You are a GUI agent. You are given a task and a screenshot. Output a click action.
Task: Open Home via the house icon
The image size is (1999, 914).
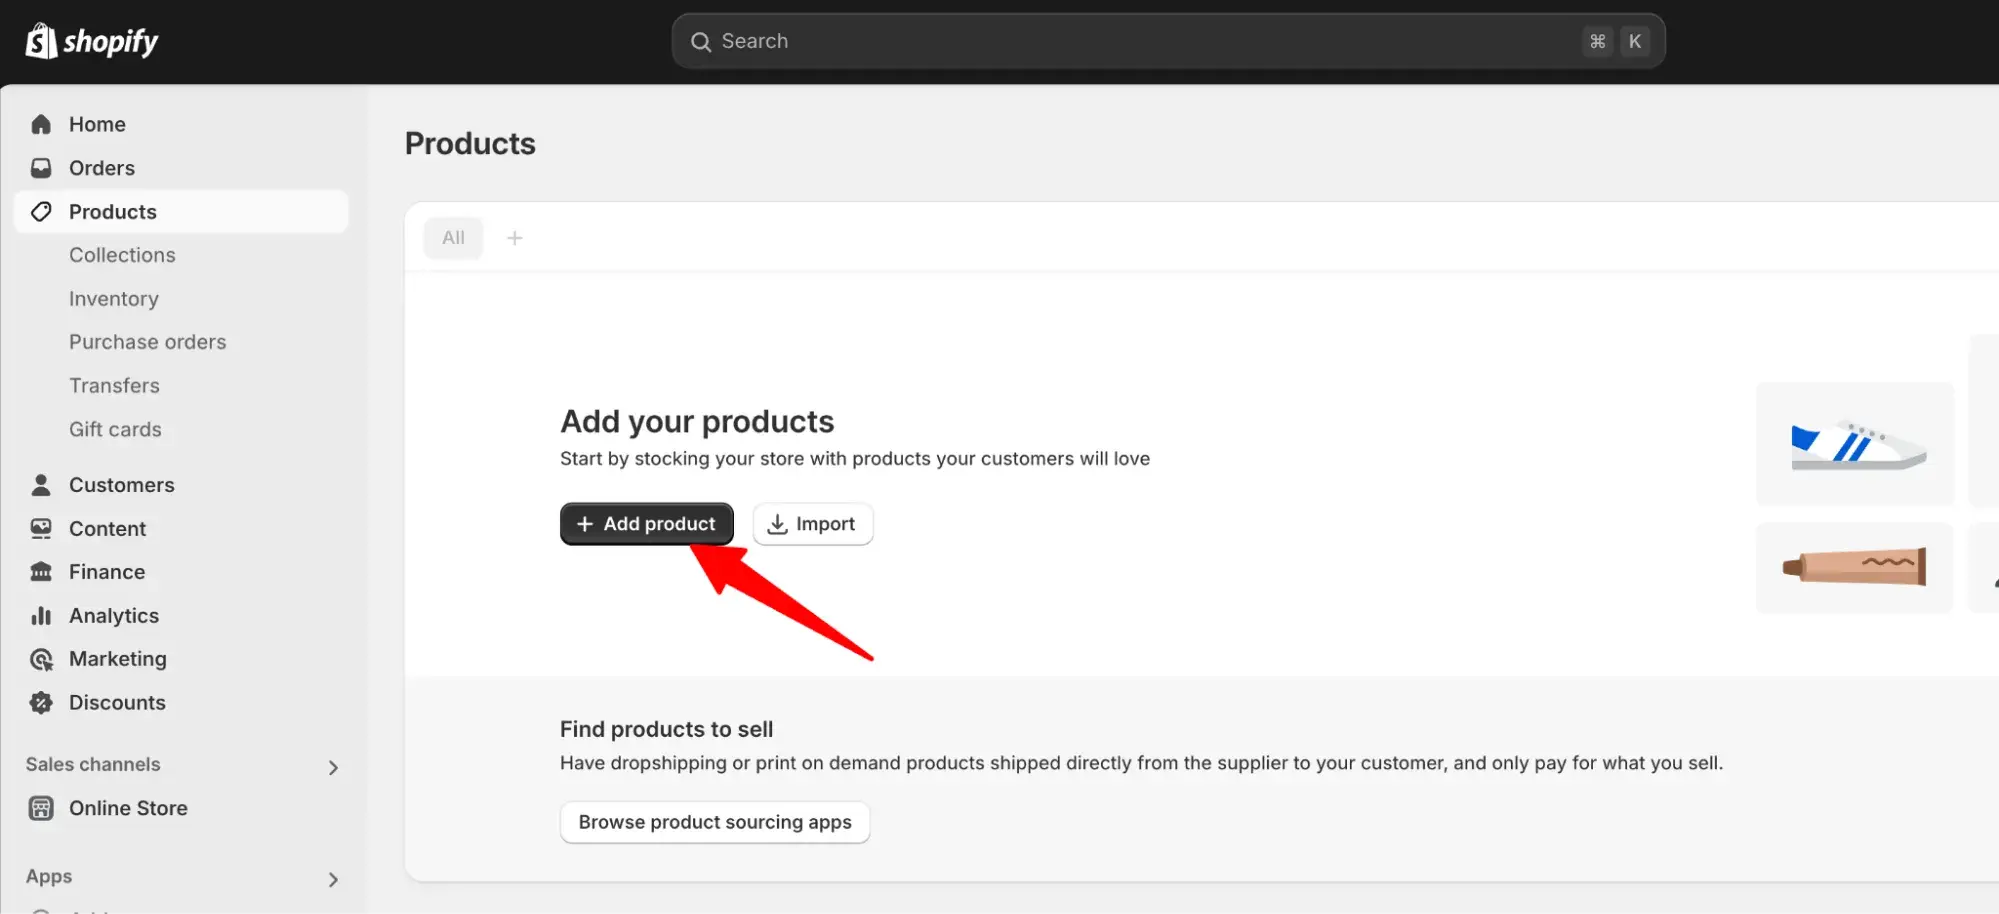(41, 124)
